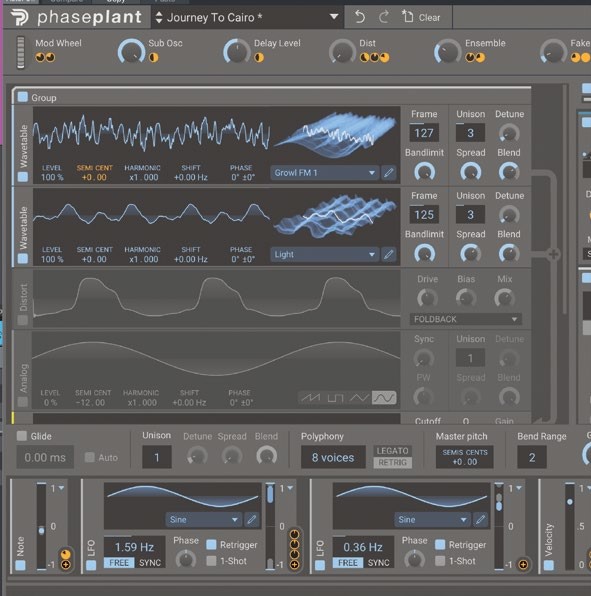Viewport: 591px width, 596px height.
Task: Edit first LFO shape with pencil icon
Action: click(252, 519)
